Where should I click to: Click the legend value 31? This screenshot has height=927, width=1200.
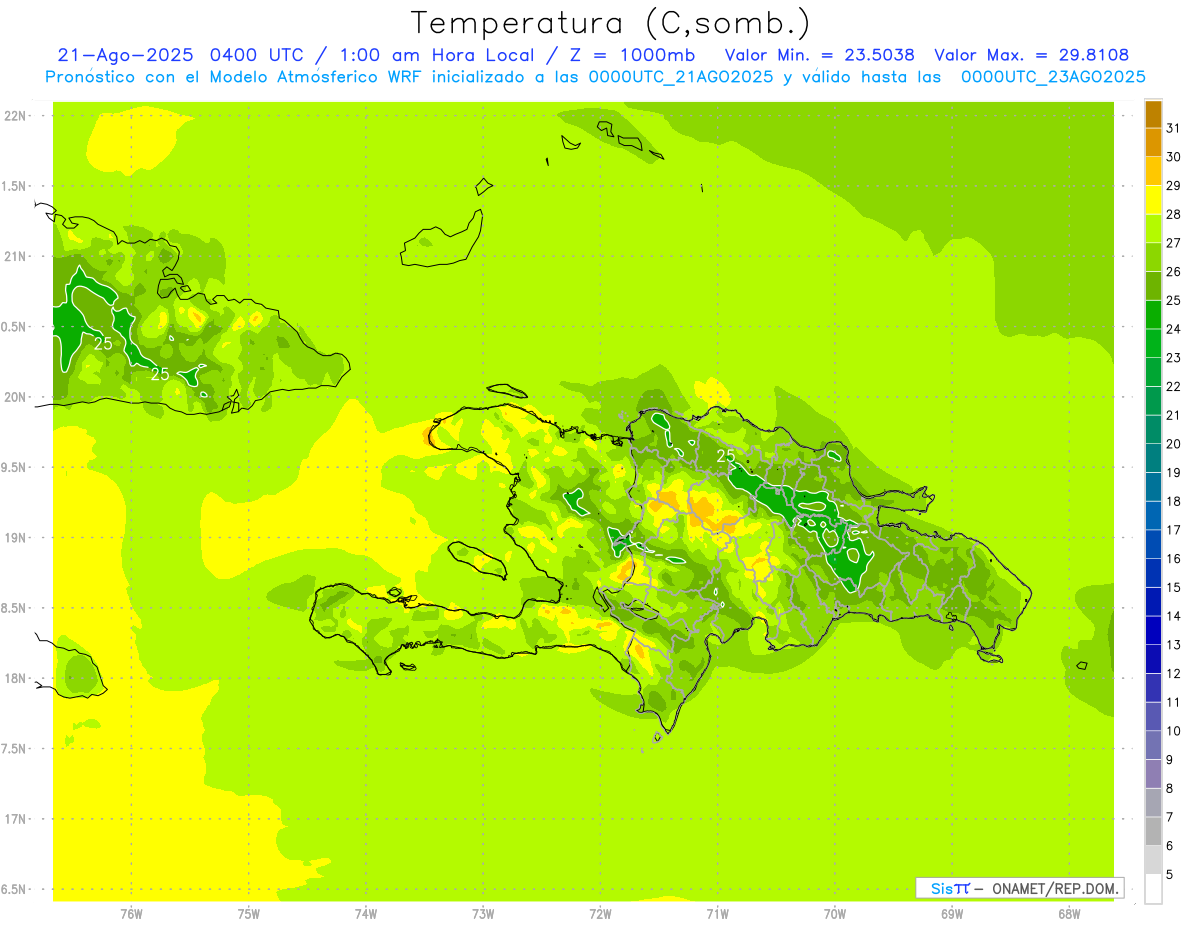1173,128
